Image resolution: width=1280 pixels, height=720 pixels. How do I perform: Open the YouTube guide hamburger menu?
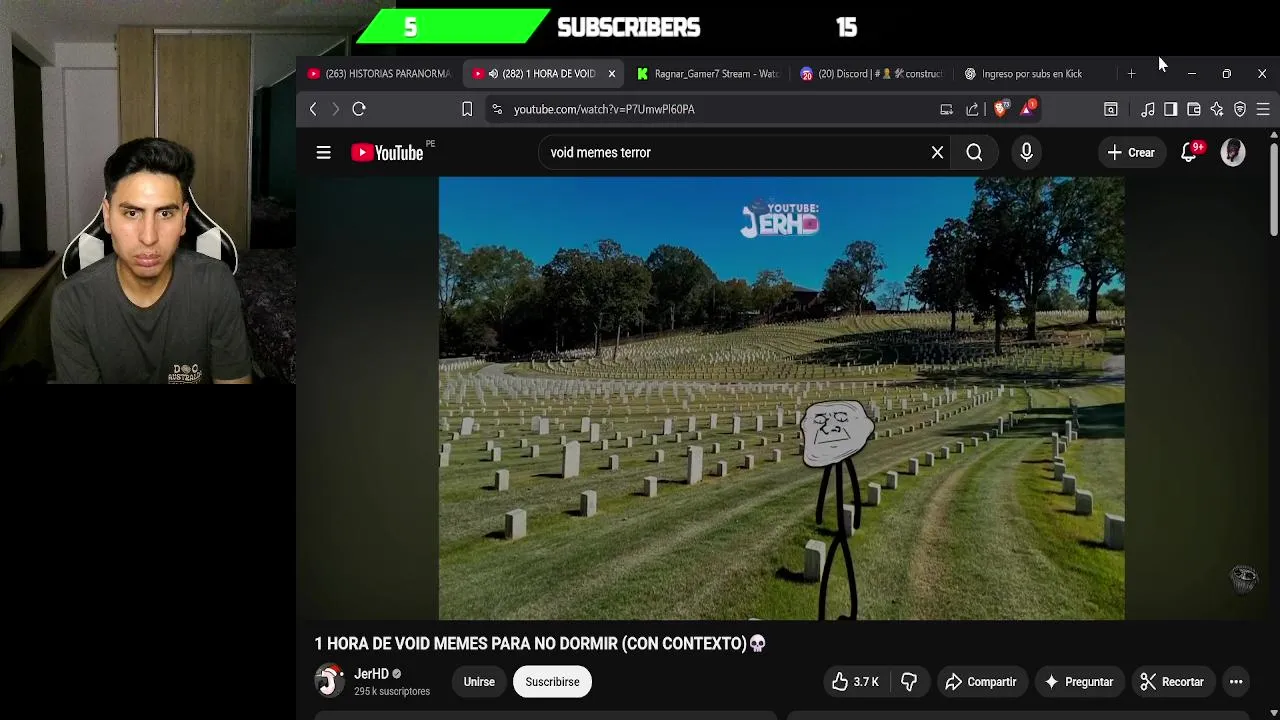tap(323, 153)
